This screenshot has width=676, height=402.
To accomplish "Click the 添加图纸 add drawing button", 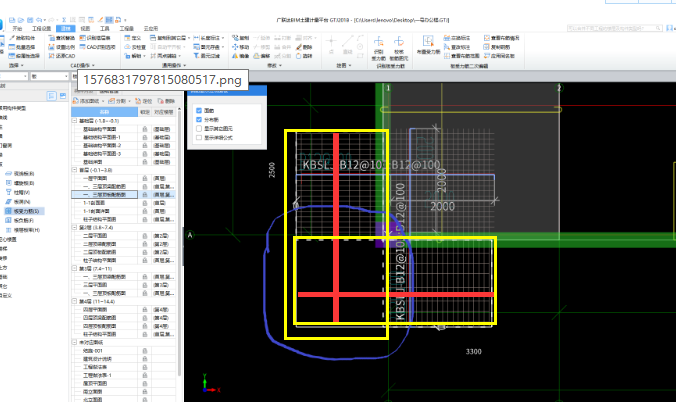I will click(88, 101).
